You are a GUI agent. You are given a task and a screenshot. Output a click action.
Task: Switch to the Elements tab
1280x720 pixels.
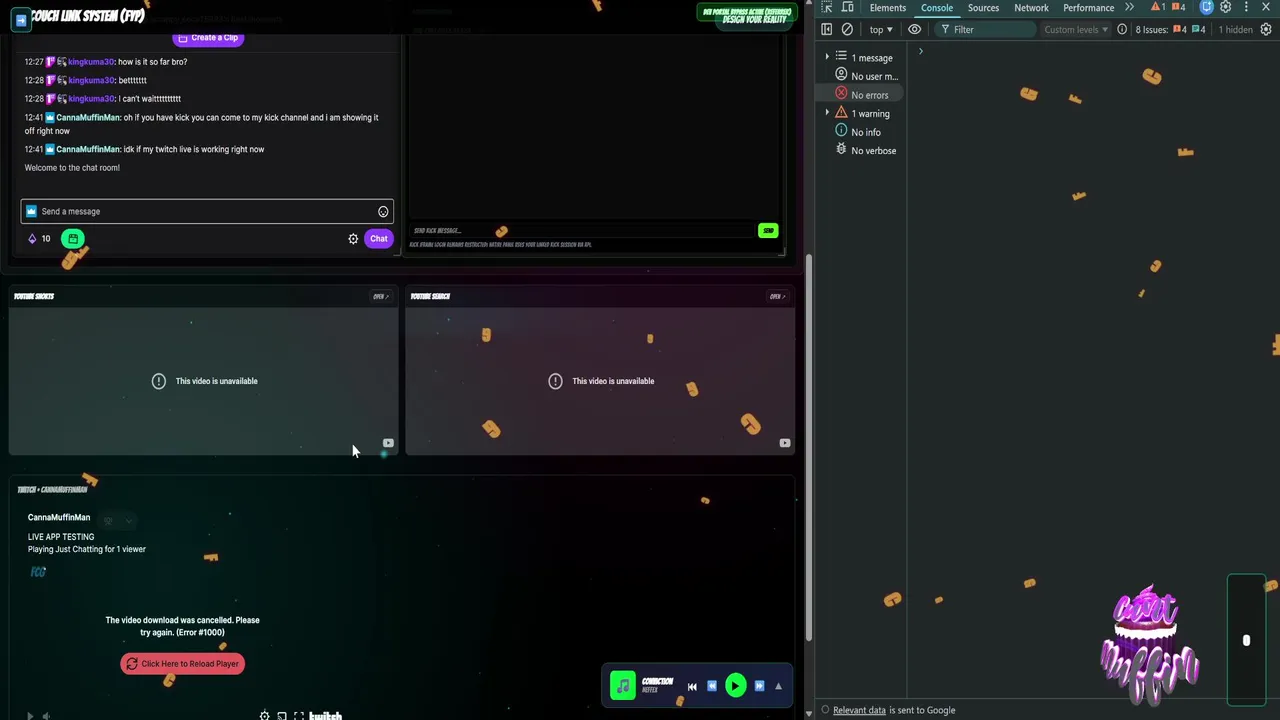point(887,8)
